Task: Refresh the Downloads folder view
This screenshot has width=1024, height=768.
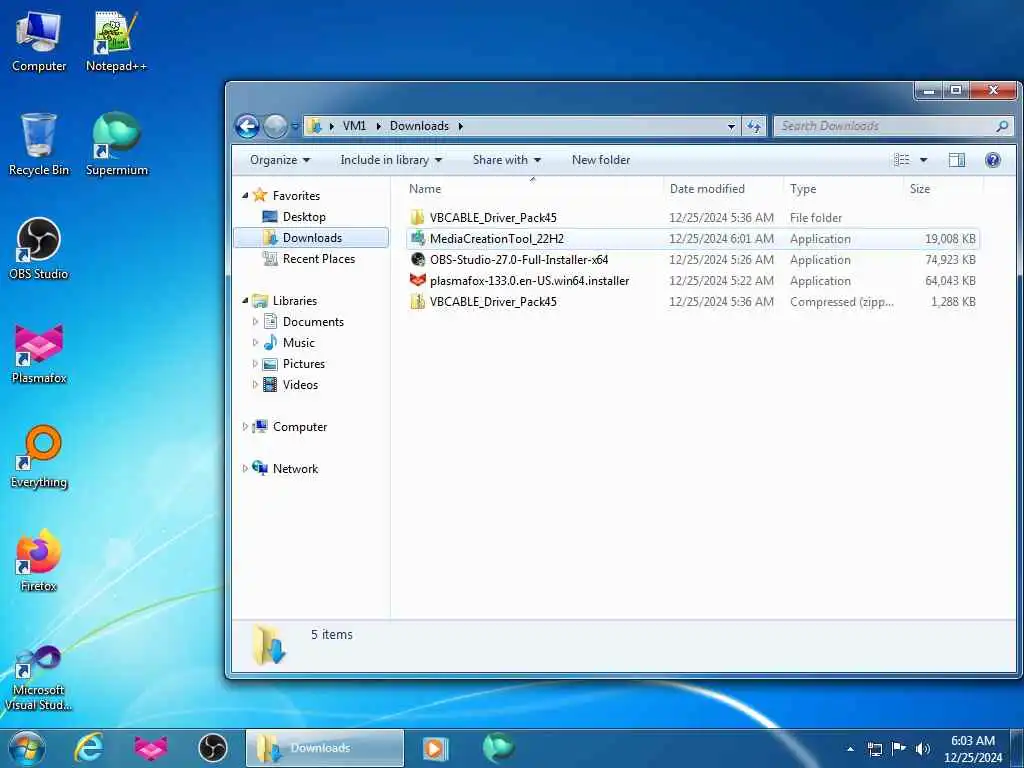Action: click(x=754, y=126)
